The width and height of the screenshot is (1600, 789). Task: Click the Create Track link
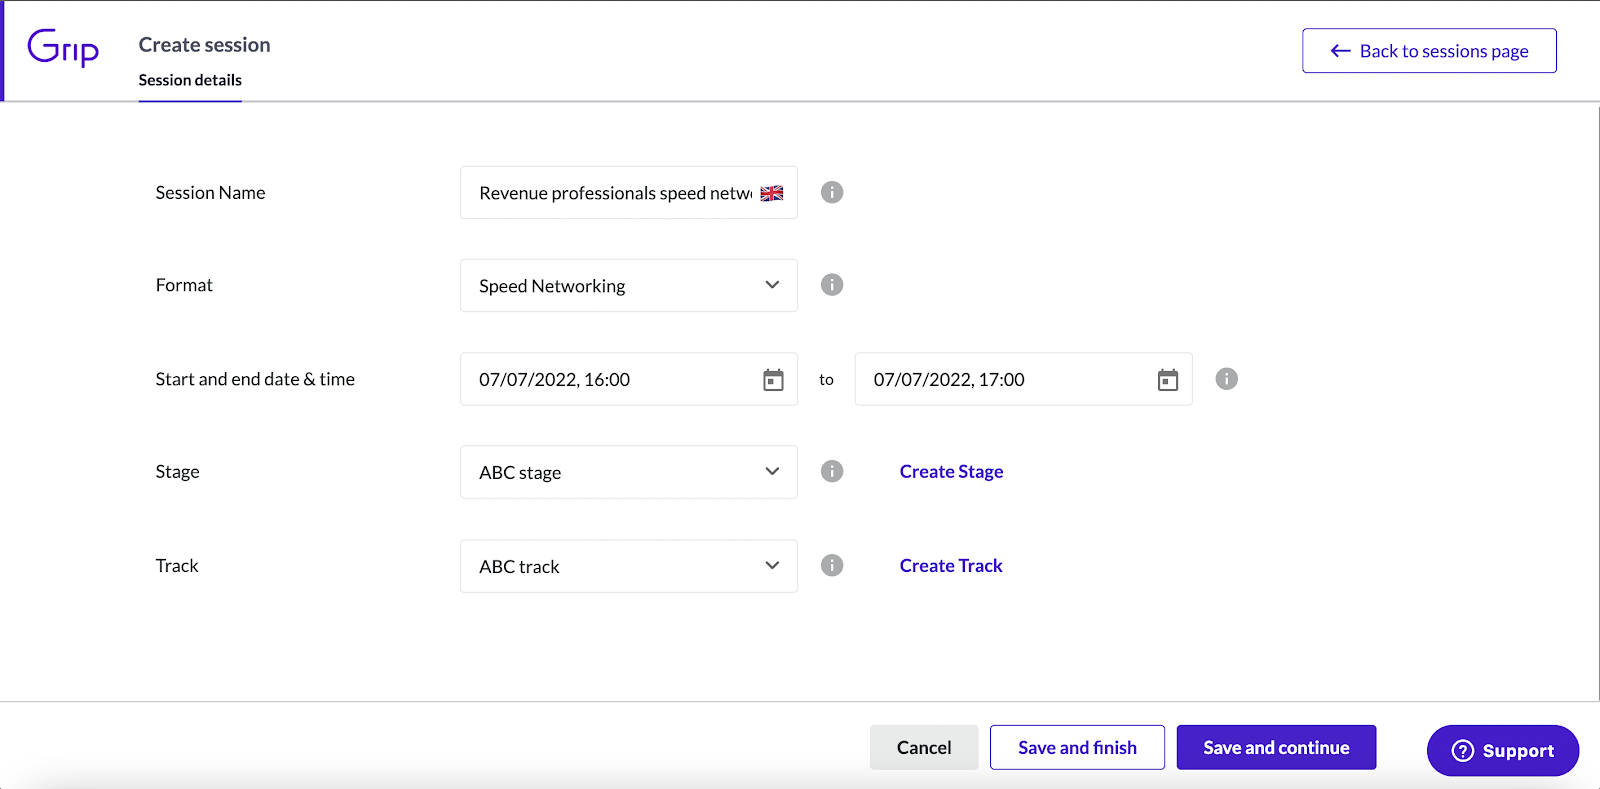click(951, 565)
